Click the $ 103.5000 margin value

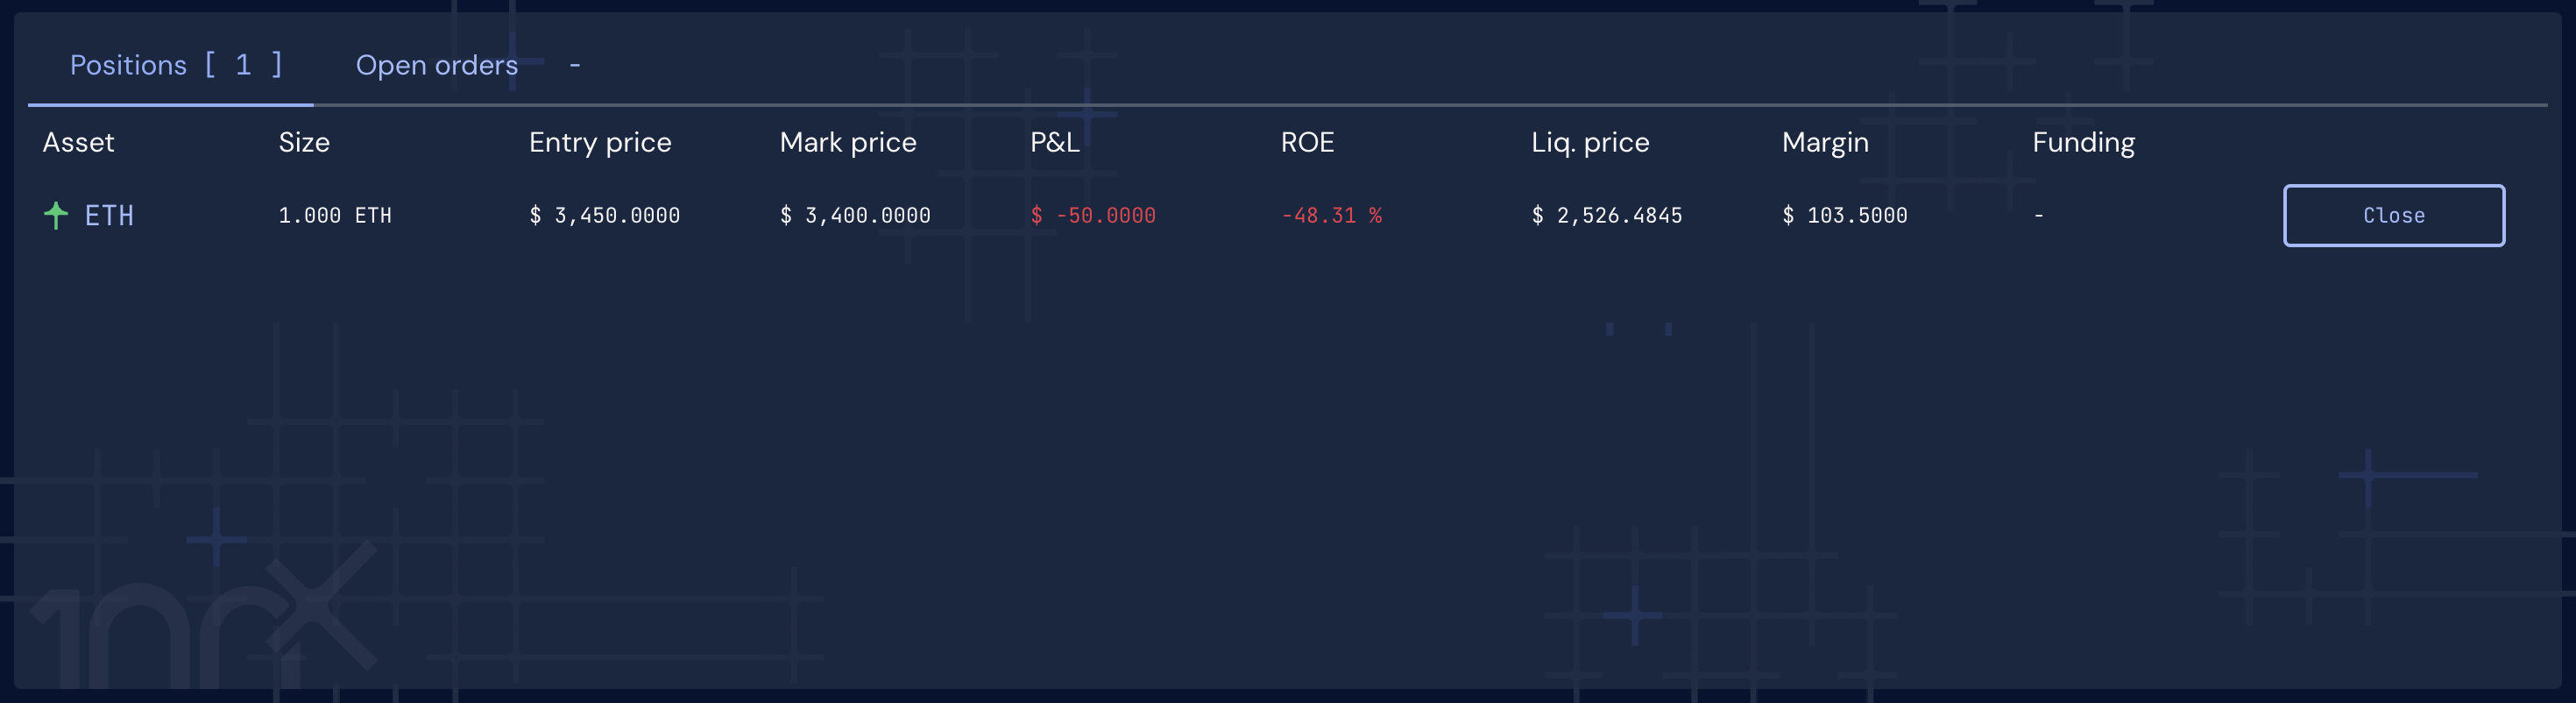click(x=1844, y=215)
